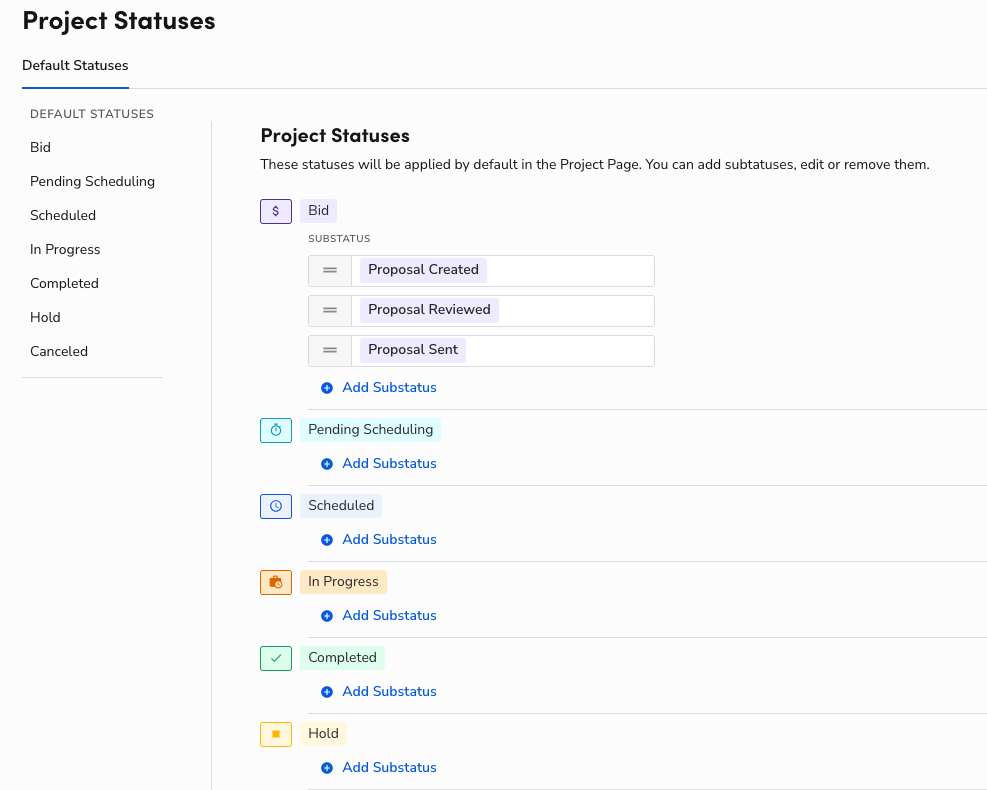Click the drag handle for Proposal Created

[x=330, y=270]
